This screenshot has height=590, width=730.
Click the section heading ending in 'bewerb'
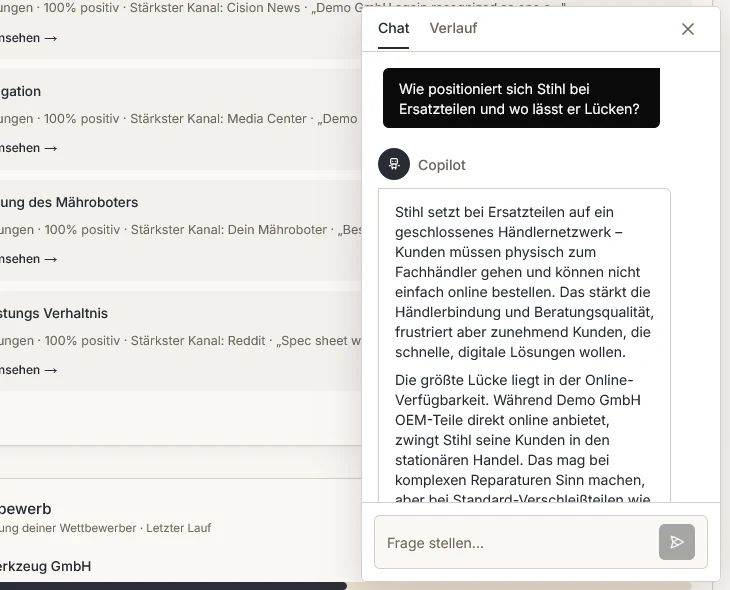click(26, 509)
